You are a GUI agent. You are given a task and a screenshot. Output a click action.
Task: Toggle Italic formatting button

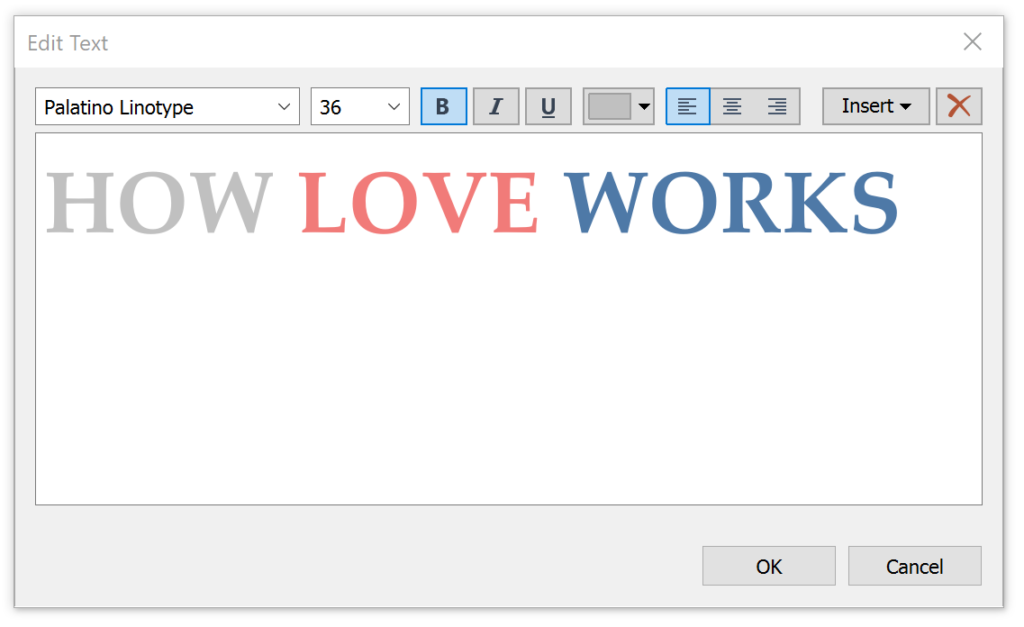(496, 106)
